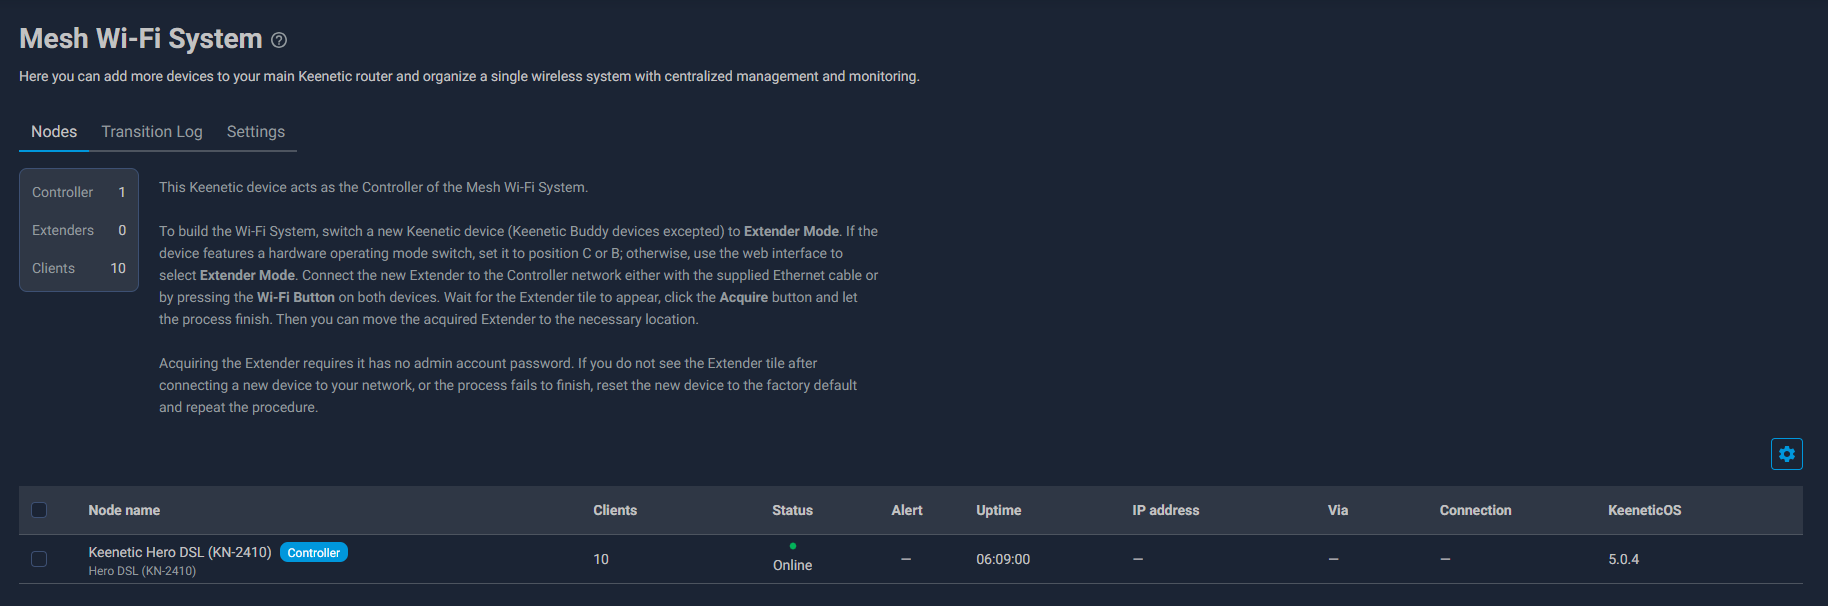
Task: Click the Hero DSL (KN-2410) model subtitle
Action: (x=142, y=571)
